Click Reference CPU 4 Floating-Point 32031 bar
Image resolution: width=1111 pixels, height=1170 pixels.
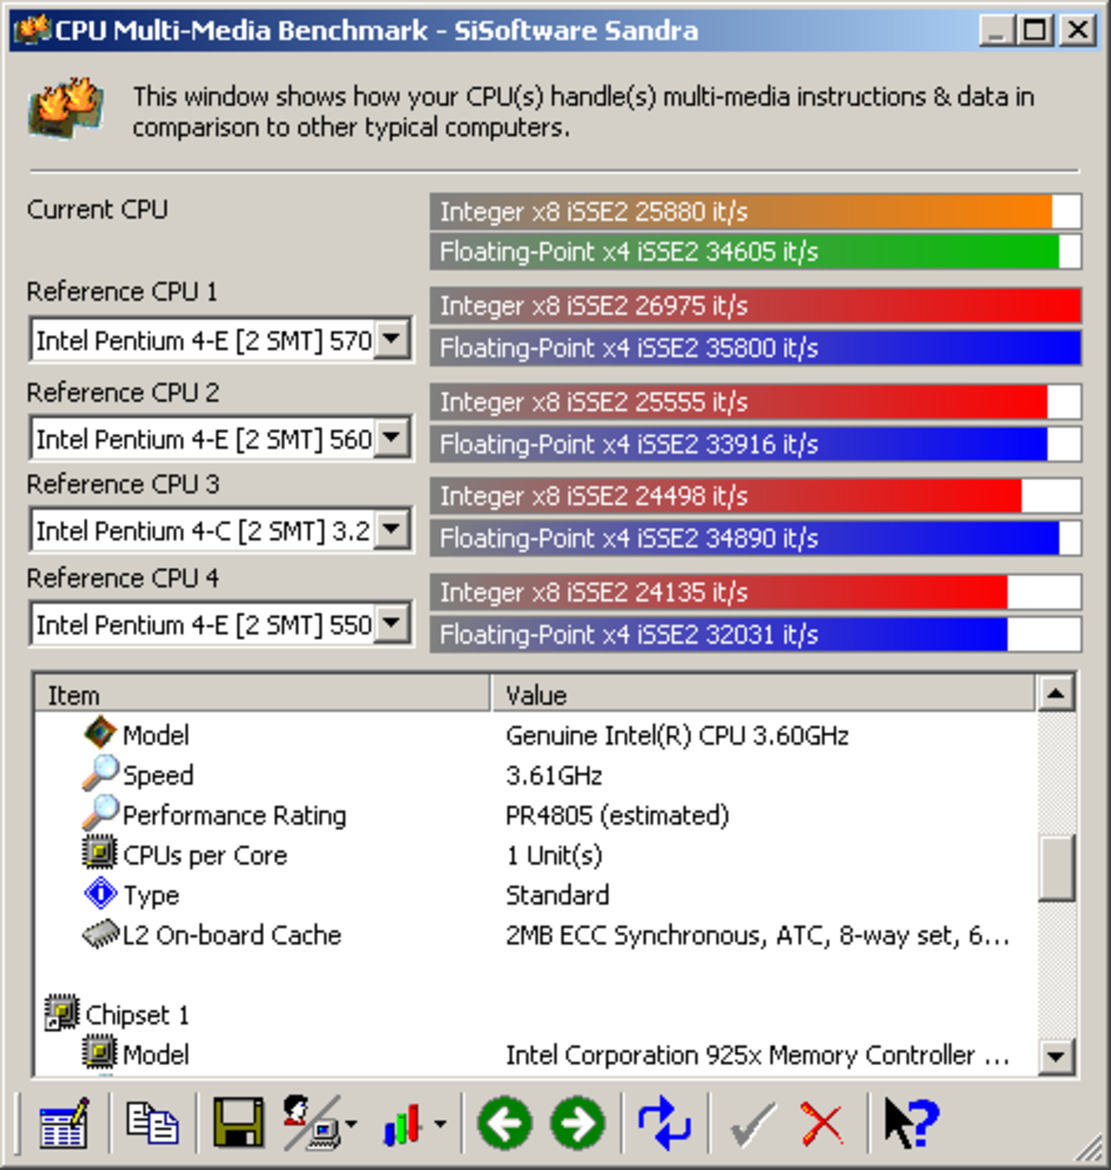point(755,634)
